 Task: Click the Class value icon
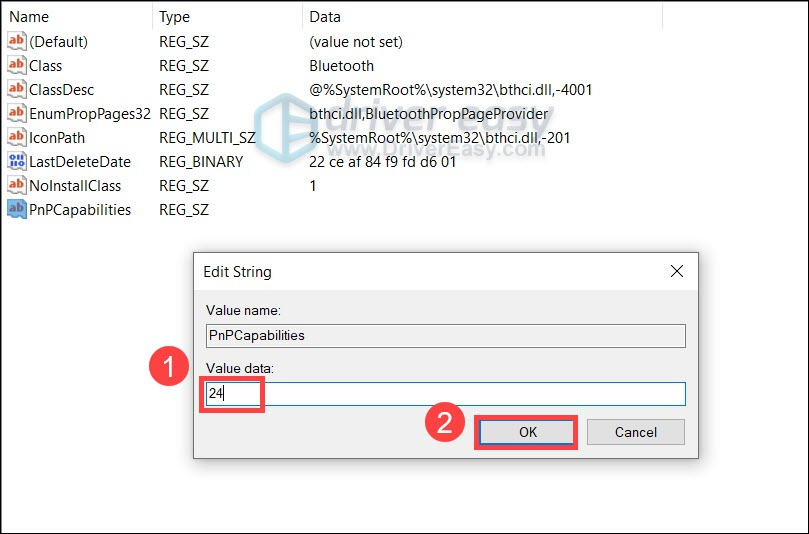point(16,65)
